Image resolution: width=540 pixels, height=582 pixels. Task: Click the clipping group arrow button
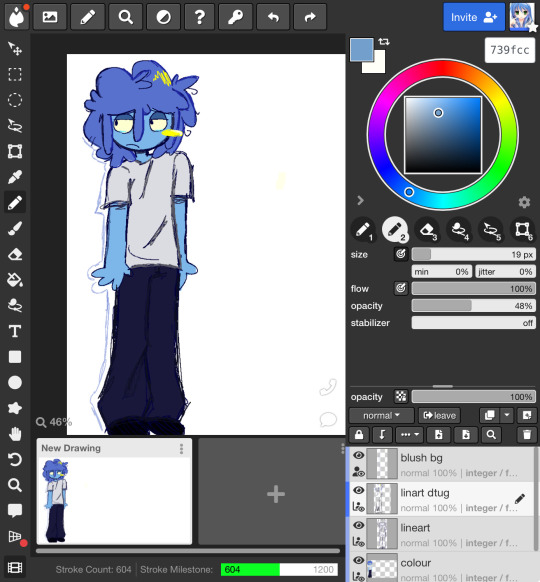point(382,435)
